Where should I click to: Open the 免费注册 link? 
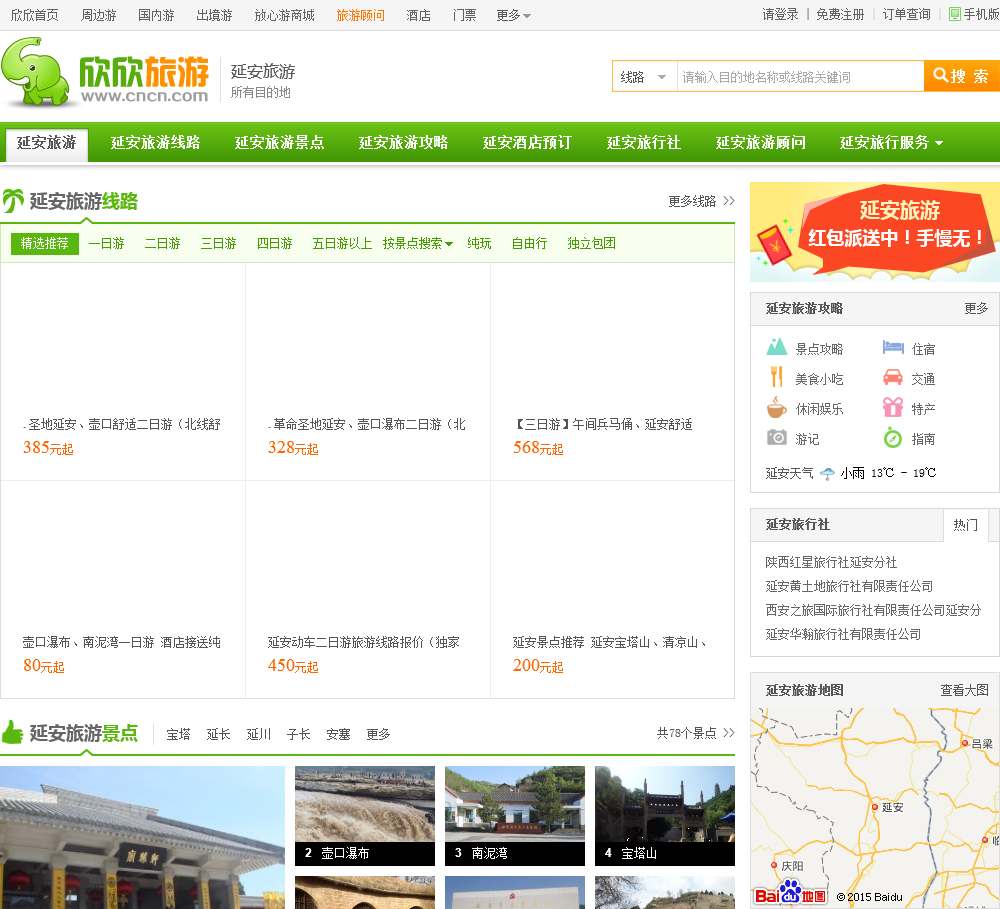(840, 15)
